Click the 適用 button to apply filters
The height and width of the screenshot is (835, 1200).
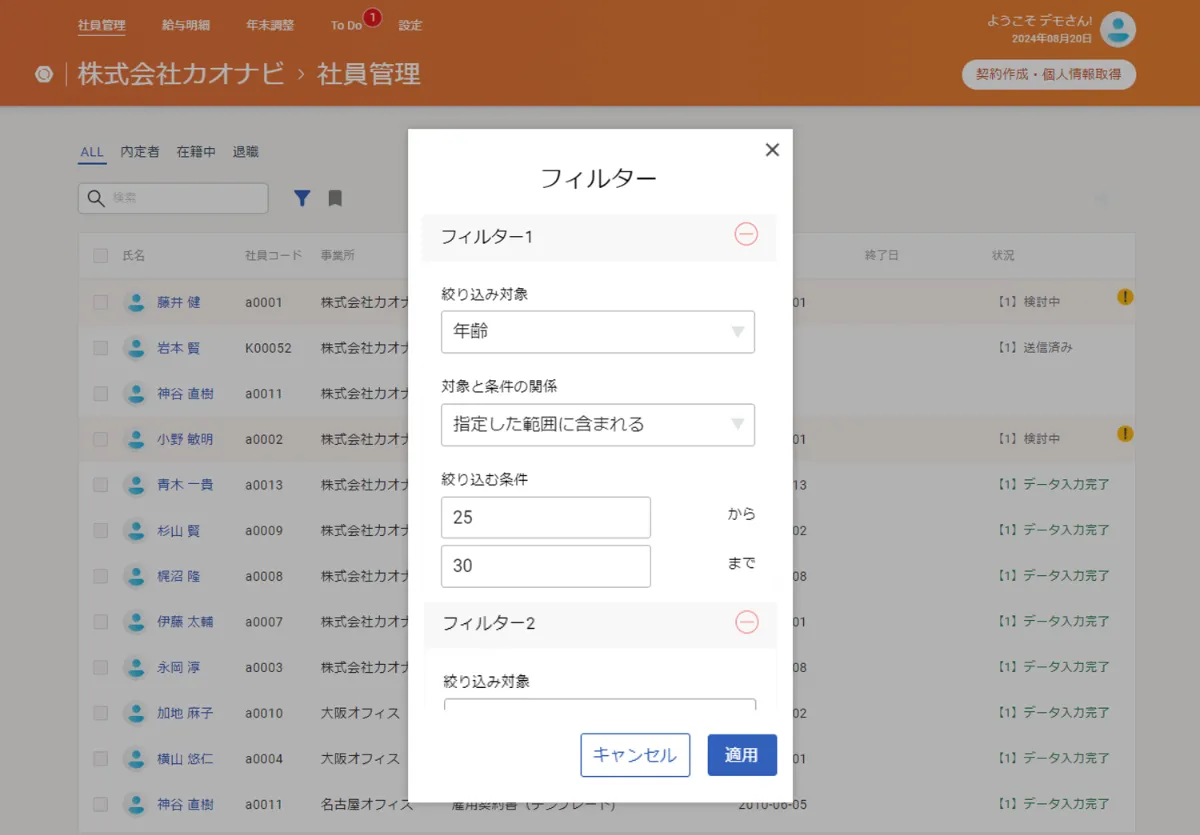[742, 755]
